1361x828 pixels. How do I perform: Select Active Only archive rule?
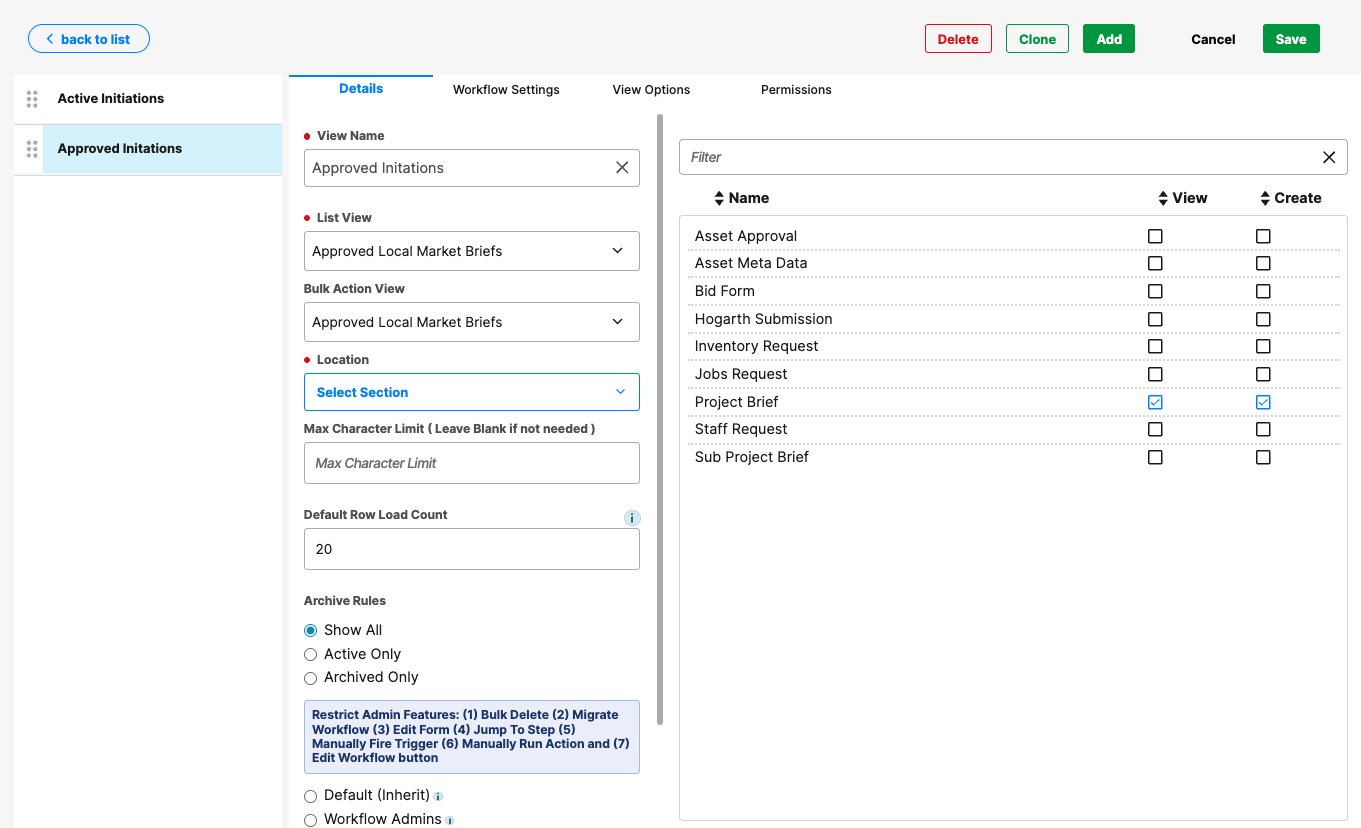coord(310,654)
